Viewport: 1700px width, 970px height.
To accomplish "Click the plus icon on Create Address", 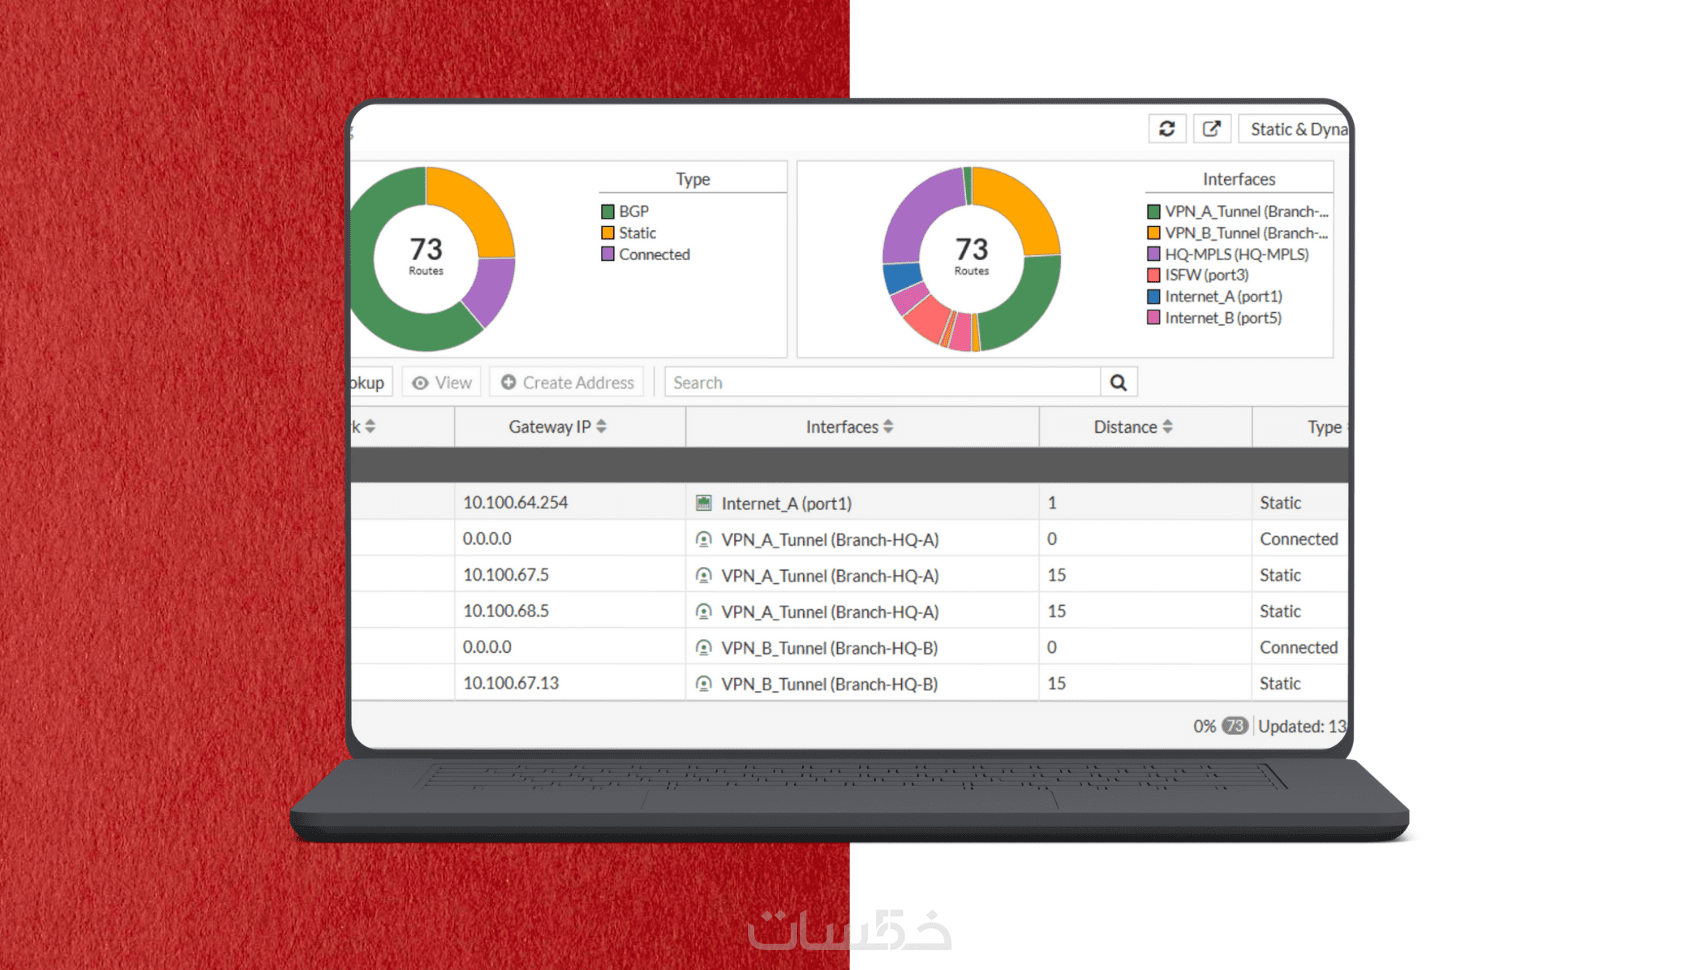I will tap(508, 382).
